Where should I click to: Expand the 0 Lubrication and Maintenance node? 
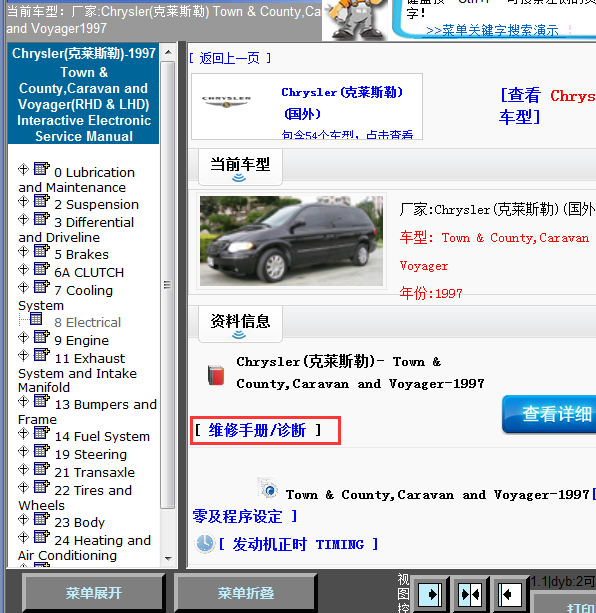[23, 169]
